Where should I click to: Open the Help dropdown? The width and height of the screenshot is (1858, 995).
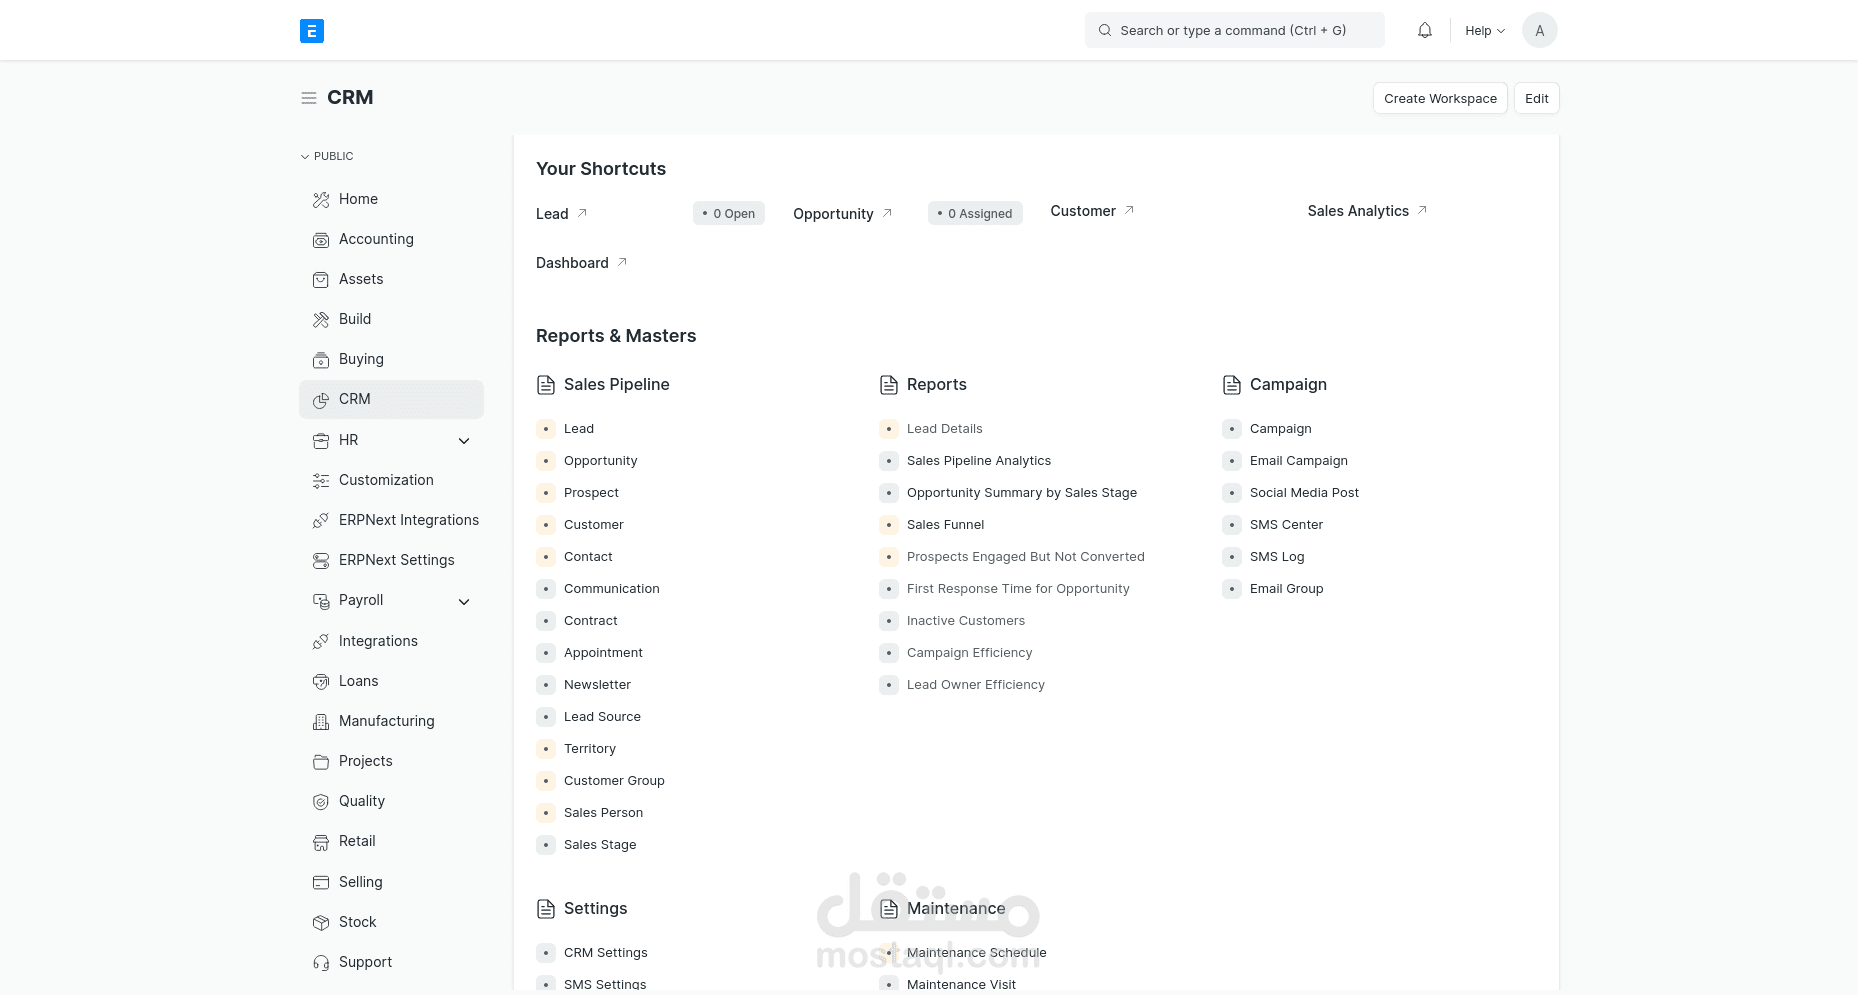pyautogui.click(x=1483, y=30)
